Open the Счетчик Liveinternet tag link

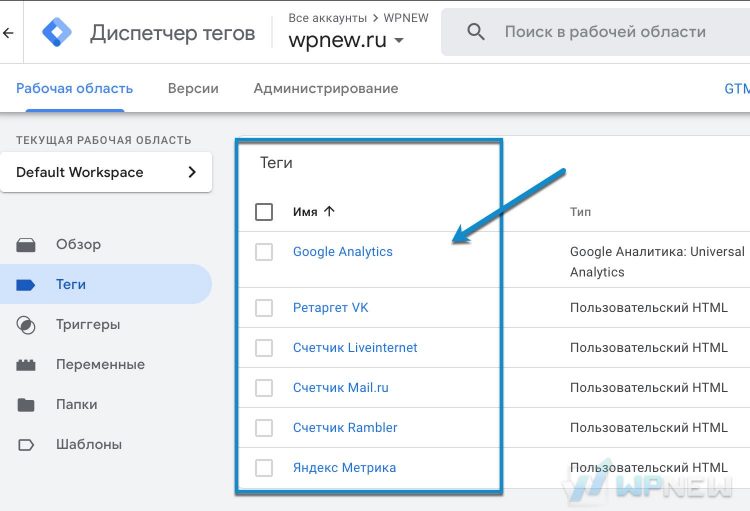click(x=355, y=348)
